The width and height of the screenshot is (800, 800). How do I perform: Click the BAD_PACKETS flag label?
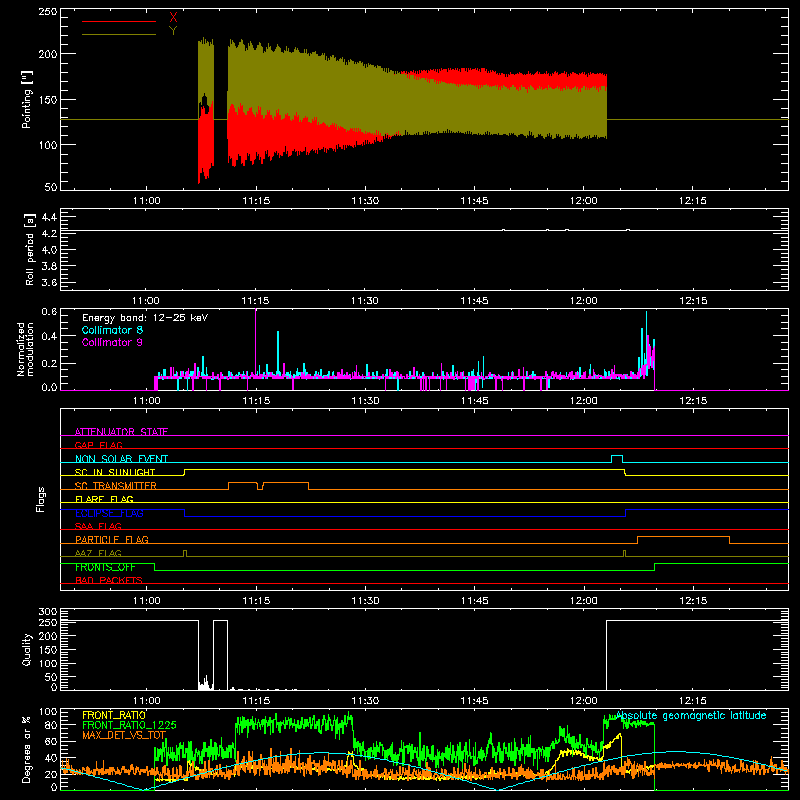tap(109, 580)
